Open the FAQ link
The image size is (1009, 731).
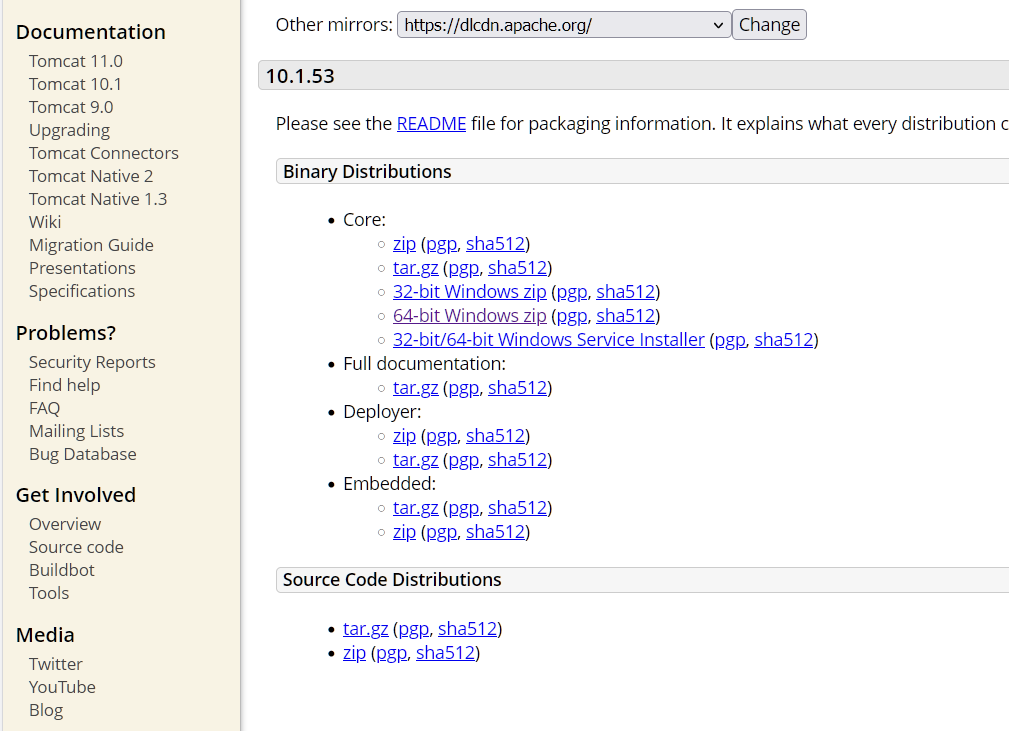[44, 409]
